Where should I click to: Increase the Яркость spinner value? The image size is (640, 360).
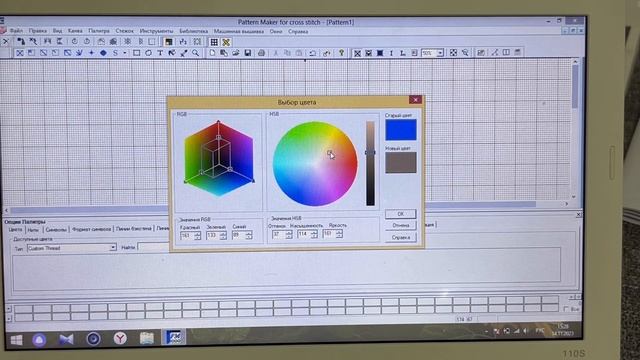(x=339, y=231)
